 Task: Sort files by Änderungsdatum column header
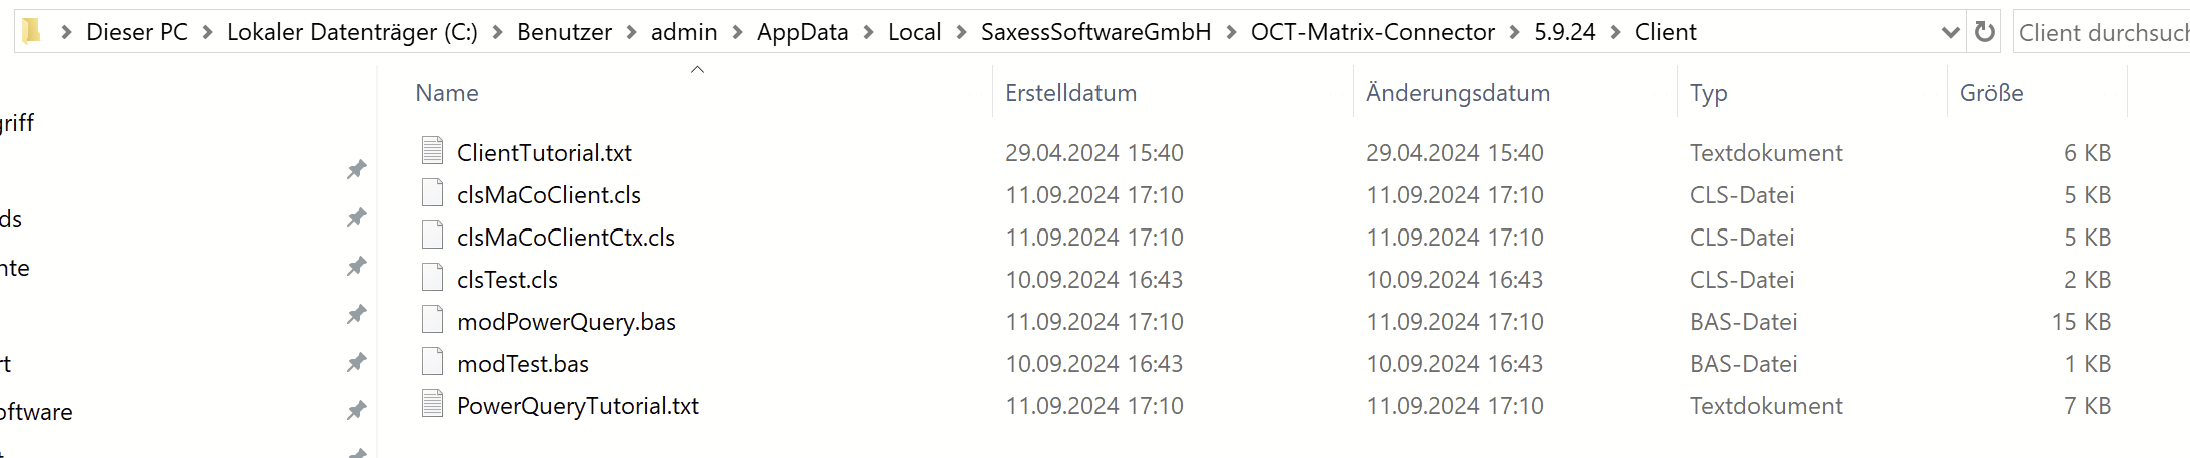1457,93
